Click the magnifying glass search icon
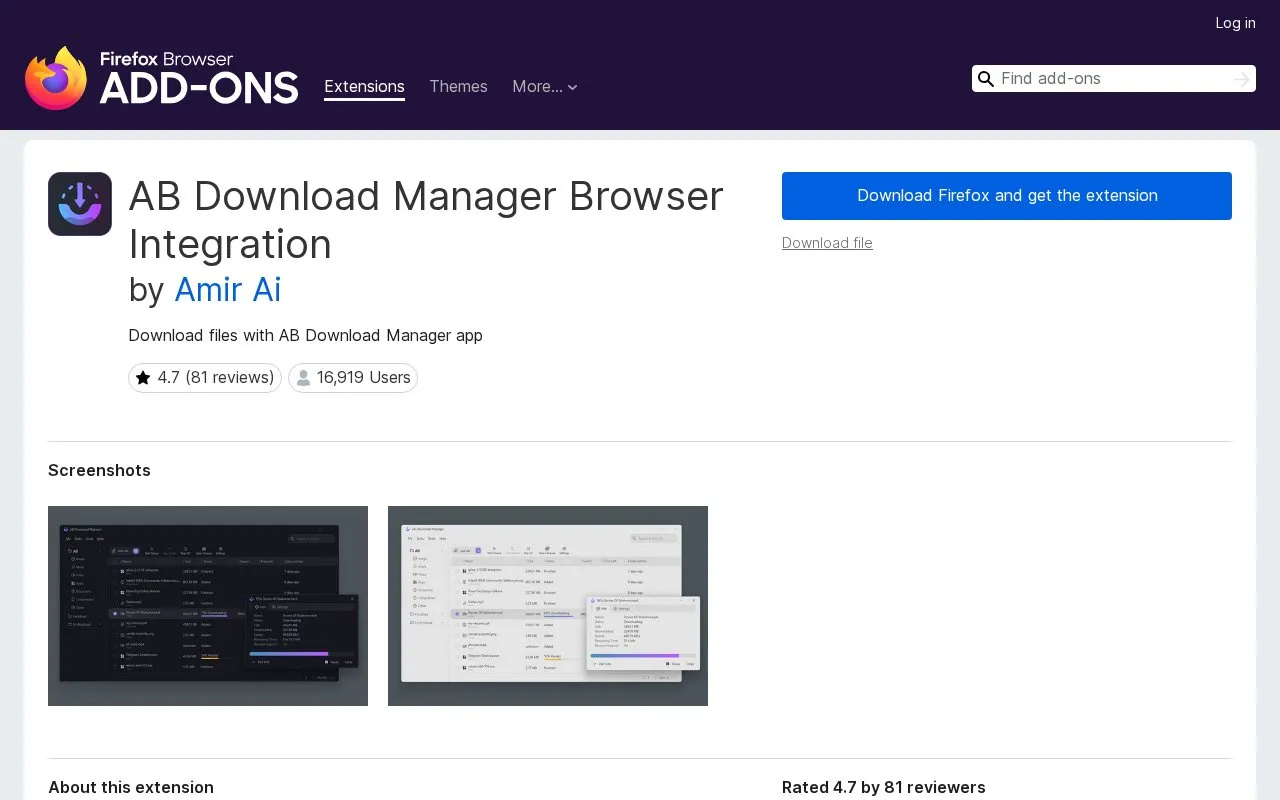 pos(986,79)
